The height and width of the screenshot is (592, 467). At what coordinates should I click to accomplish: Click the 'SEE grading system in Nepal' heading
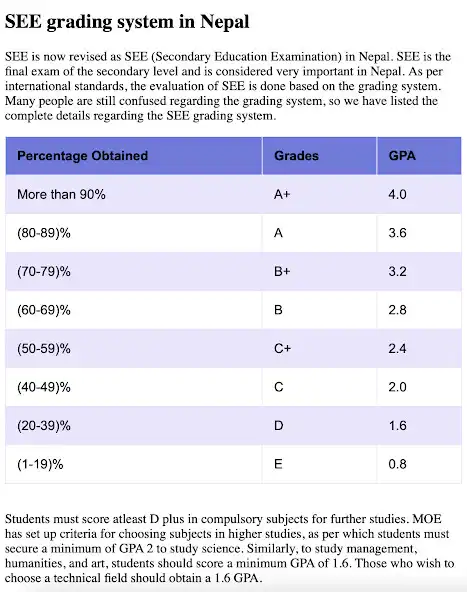[127, 22]
